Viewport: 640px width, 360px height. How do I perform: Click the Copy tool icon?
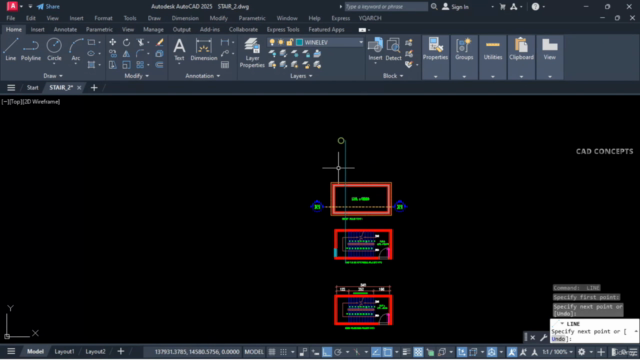click(113, 53)
